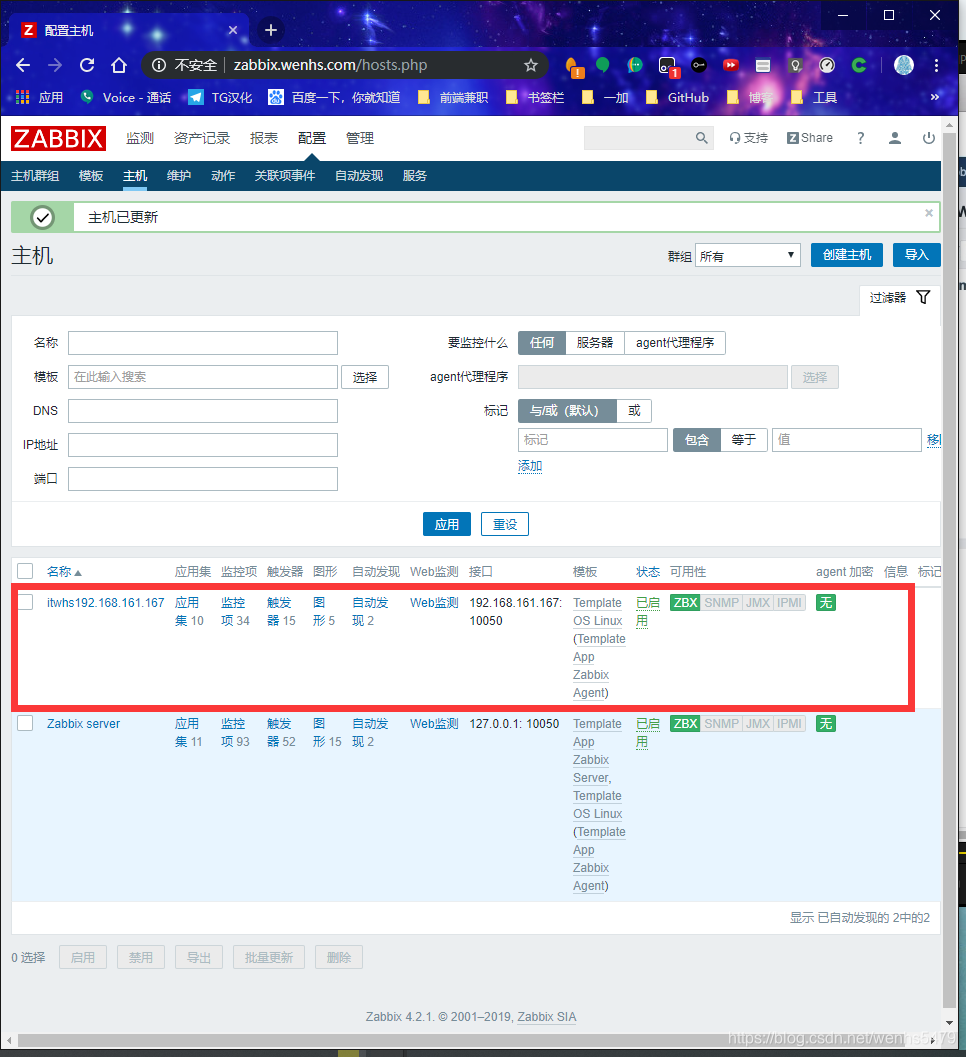Open the new tab plus button
This screenshot has height=1057, width=966.
coord(271,30)
